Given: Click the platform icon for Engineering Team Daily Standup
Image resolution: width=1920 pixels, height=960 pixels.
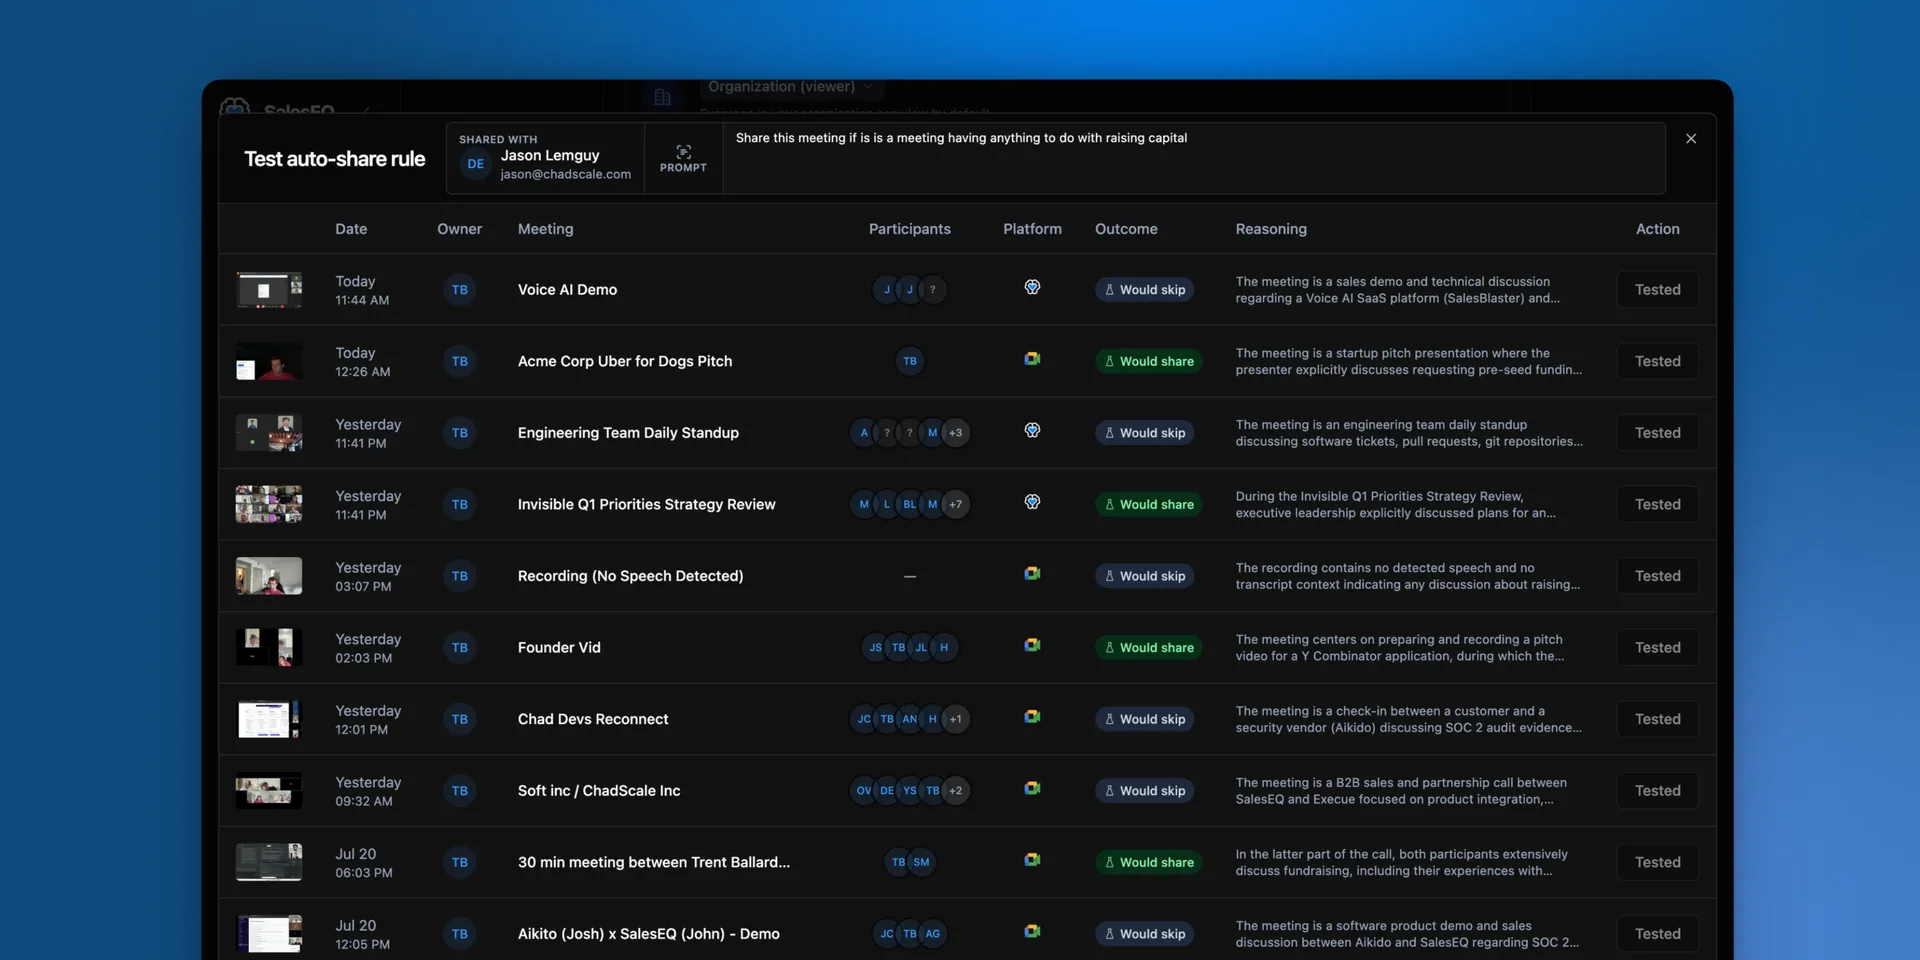Looking at the screenshot, I should click(x=1032, y=431).
